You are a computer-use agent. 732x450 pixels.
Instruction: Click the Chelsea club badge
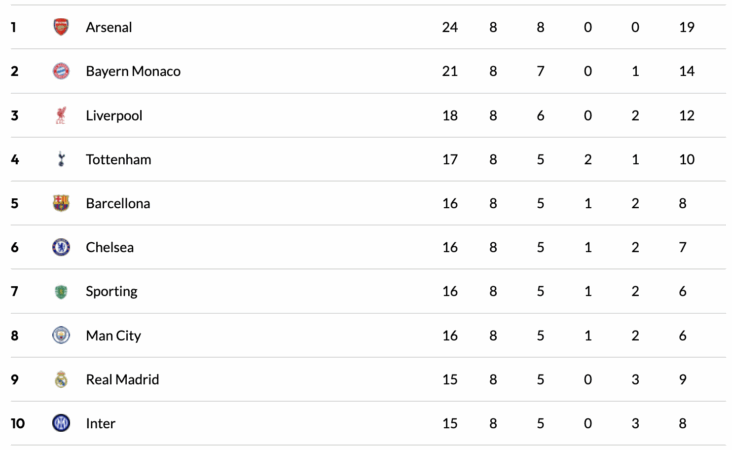[61, 247]
